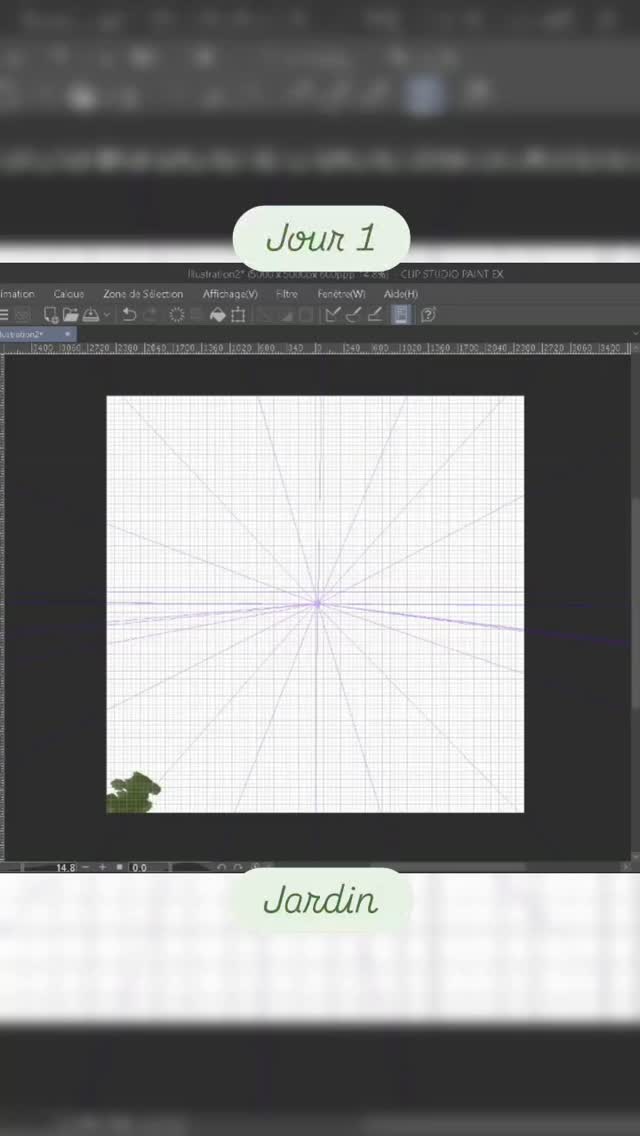Zoom out with the minus button
The height and width of the screenshot is (1136, 640).
pyautogui.click(x=86, y=867)
